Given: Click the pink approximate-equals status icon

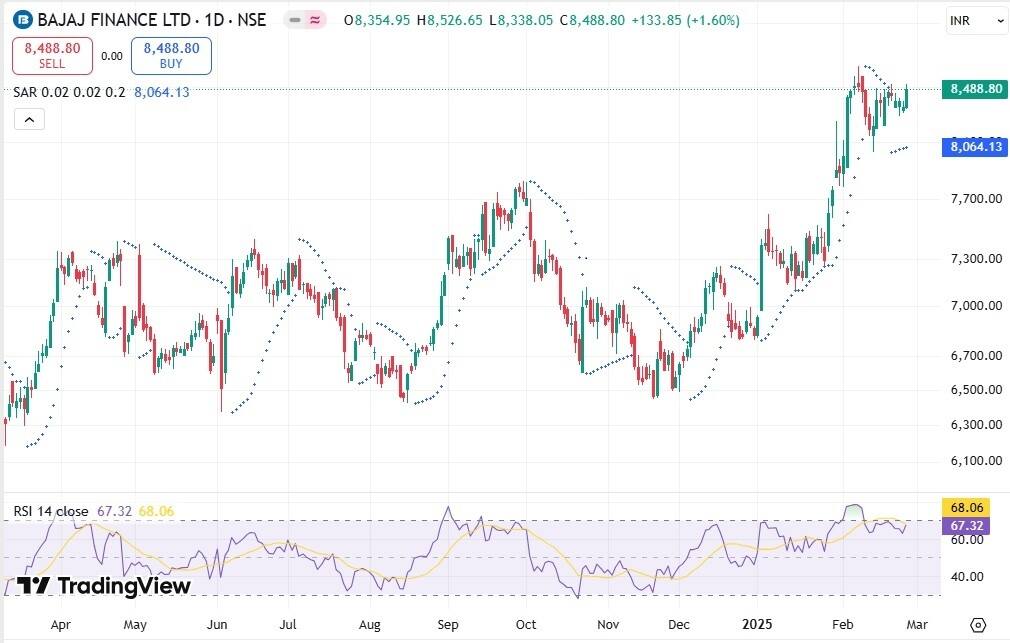Looking at the screenshot, I should pos(316,20).
